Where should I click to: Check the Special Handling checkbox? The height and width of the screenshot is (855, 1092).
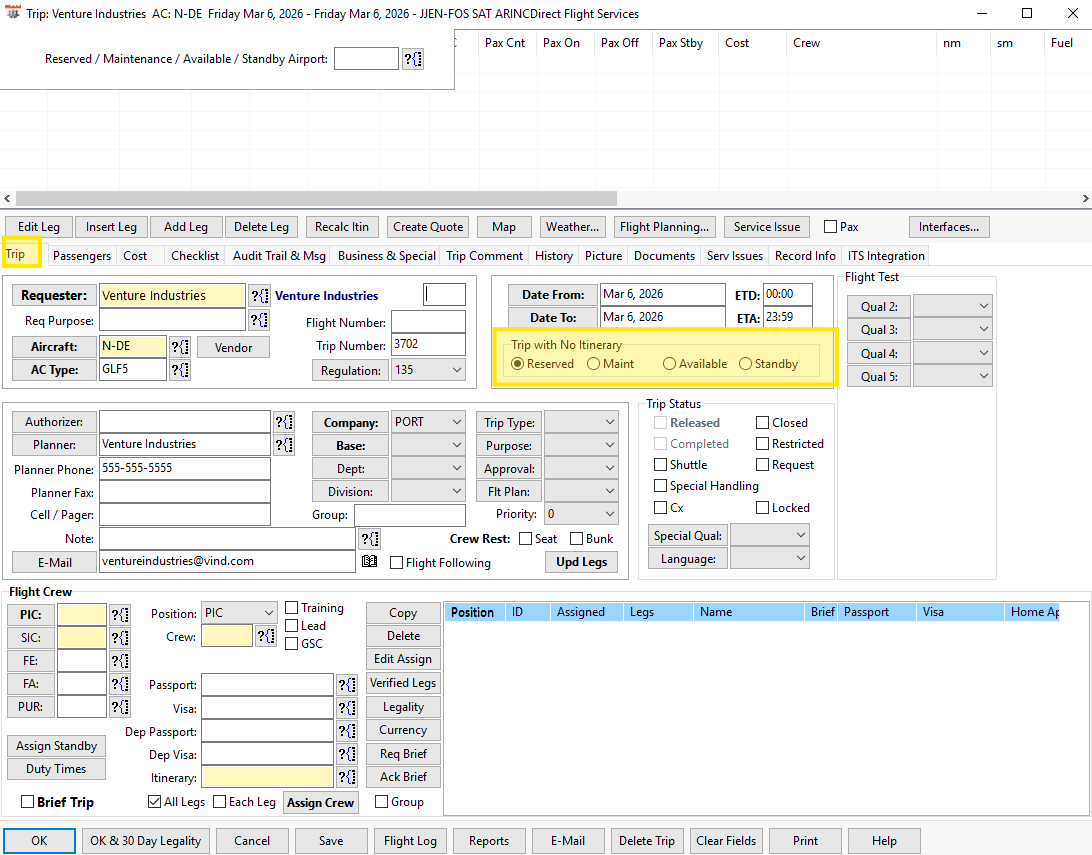tap(661, 486)
